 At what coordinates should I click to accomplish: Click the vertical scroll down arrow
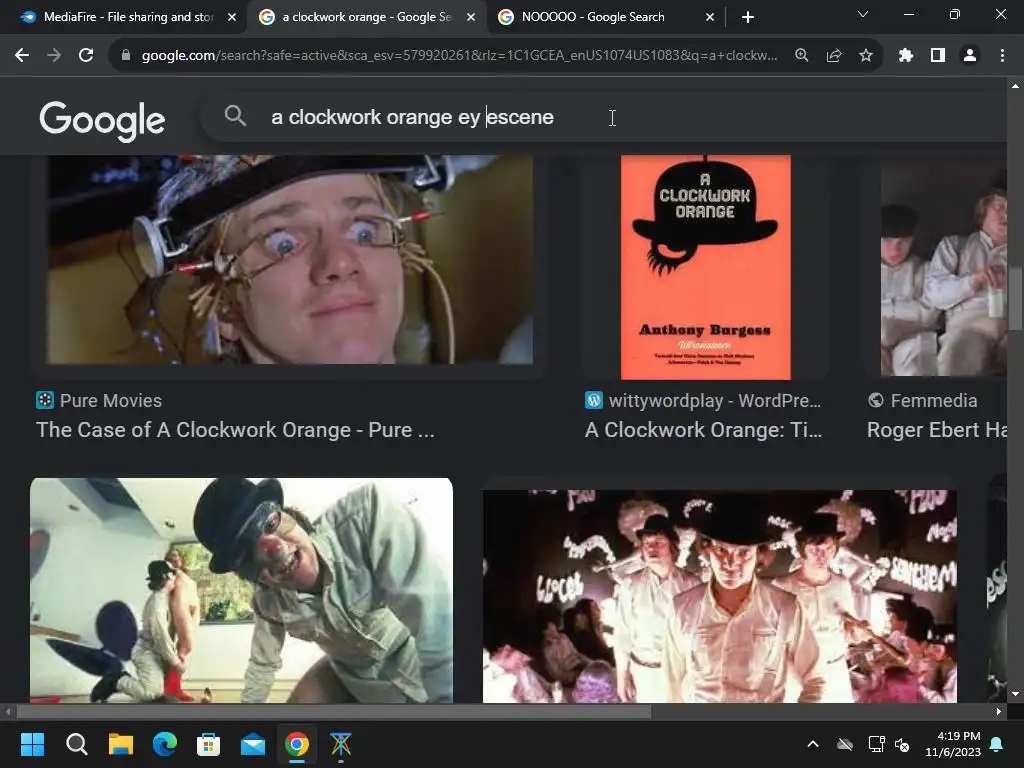click(x=1015, y=694)
